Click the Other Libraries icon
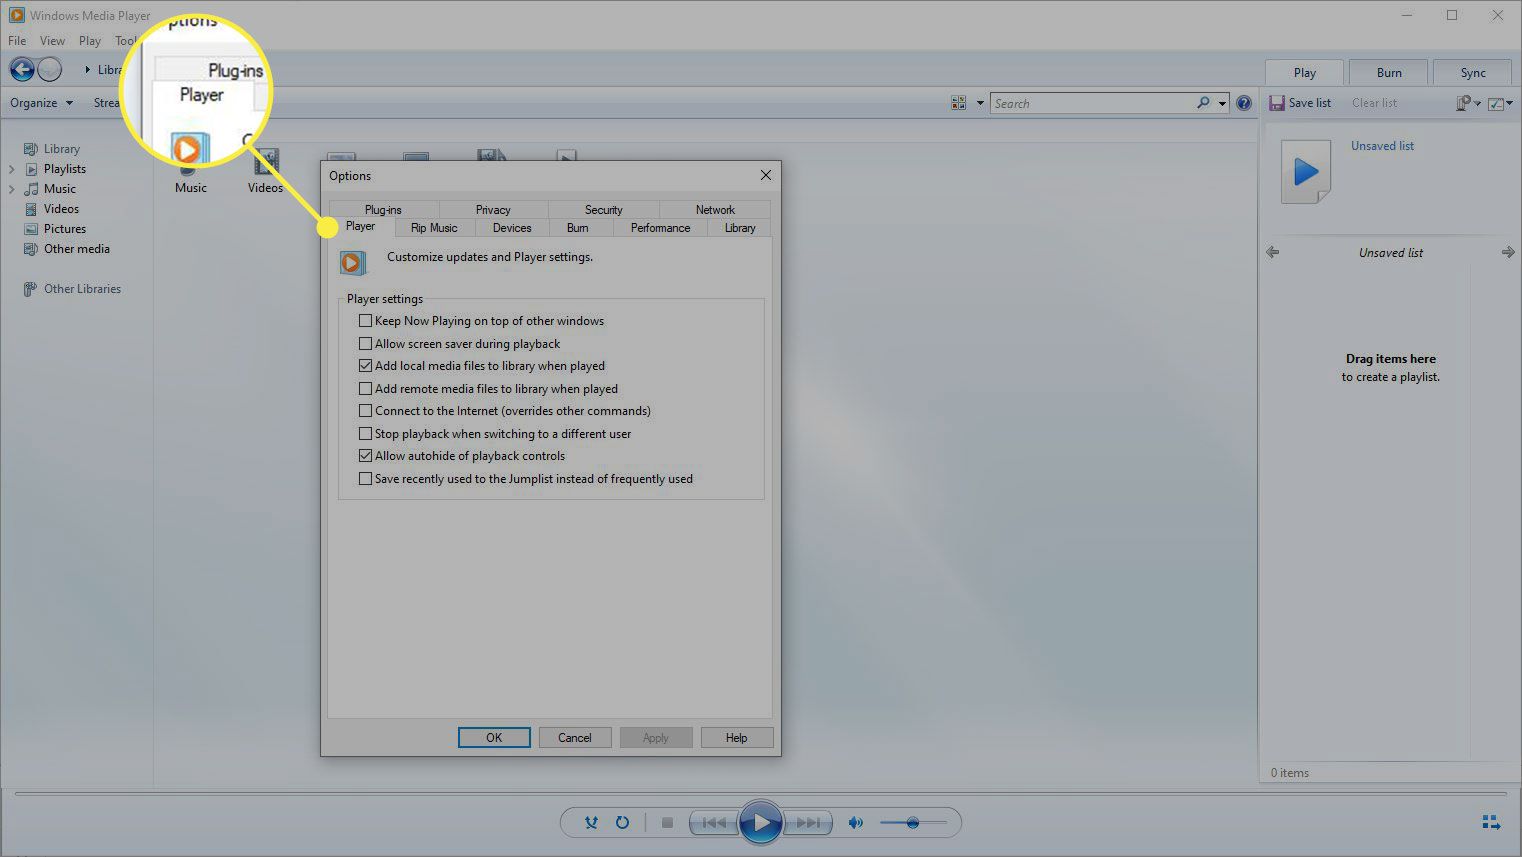 coord(31,289)
